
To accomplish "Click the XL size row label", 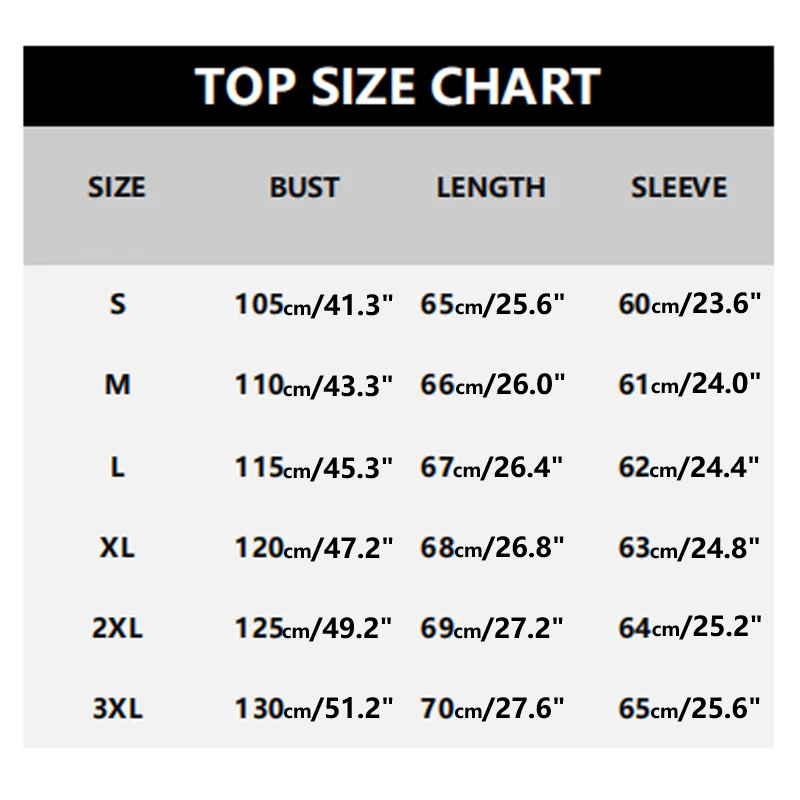I will pyautogui.click(x=118, y=547).
